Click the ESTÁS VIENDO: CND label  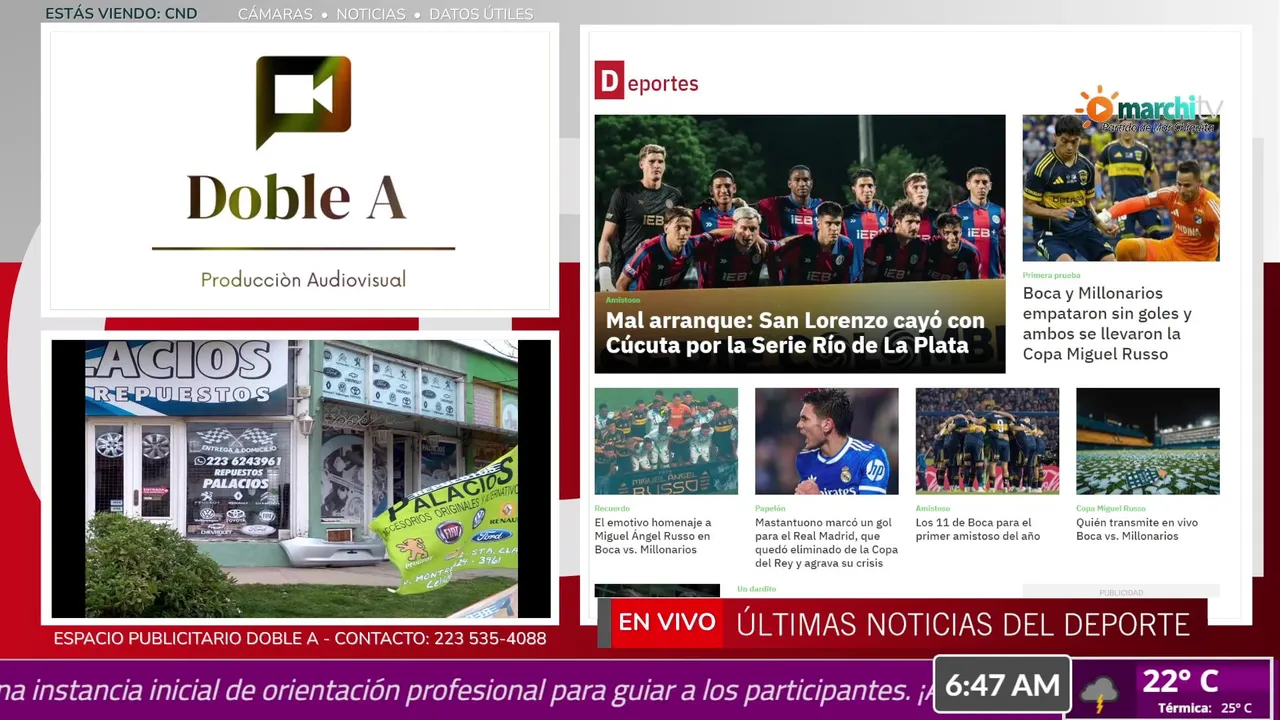[x=121, y=14]
